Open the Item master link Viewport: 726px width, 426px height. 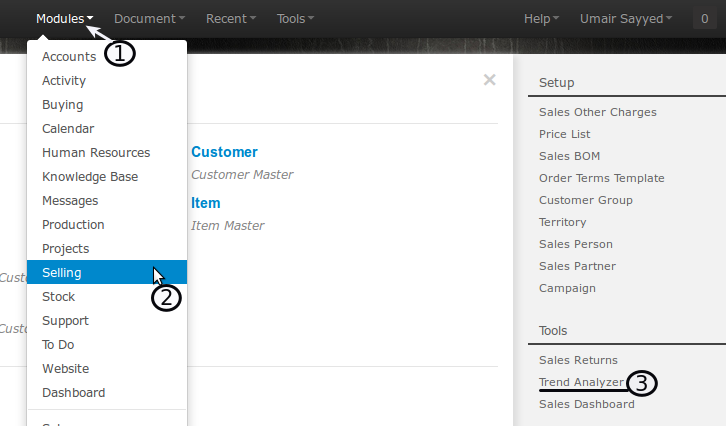coord(205,203)
